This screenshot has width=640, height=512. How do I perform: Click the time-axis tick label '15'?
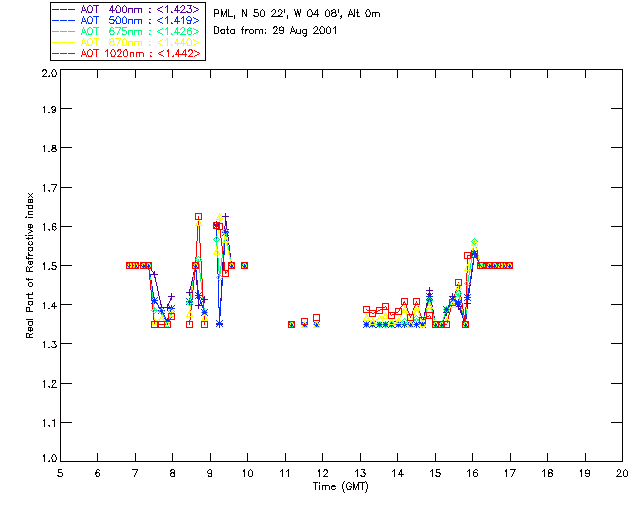435,473
